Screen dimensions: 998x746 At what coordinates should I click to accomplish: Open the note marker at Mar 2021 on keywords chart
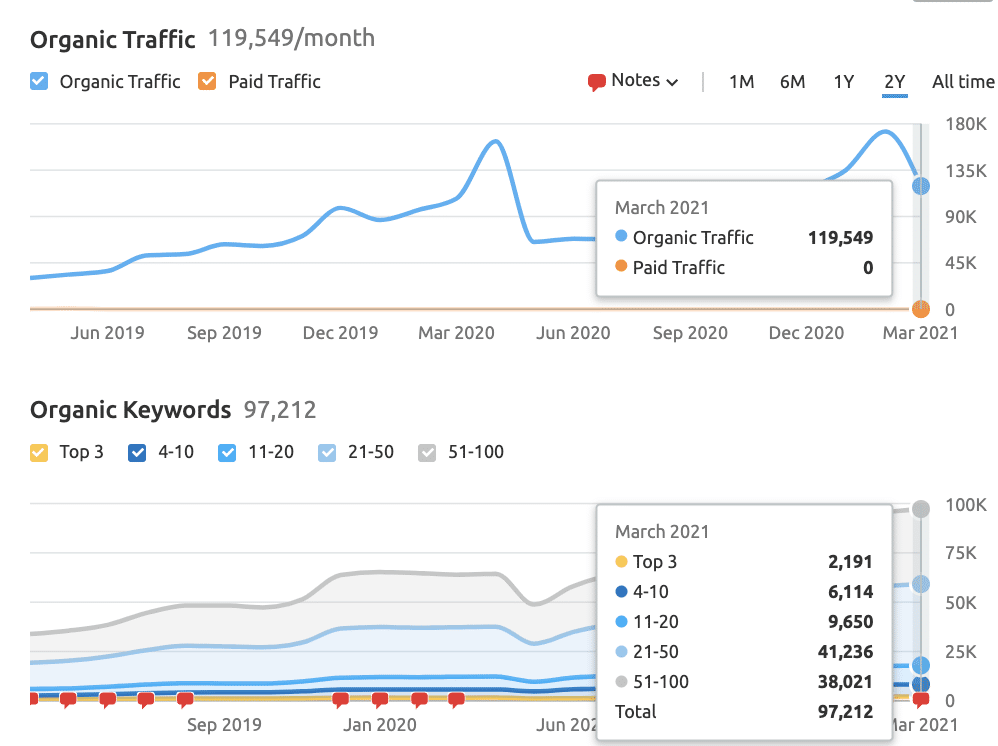click(921, 699)
